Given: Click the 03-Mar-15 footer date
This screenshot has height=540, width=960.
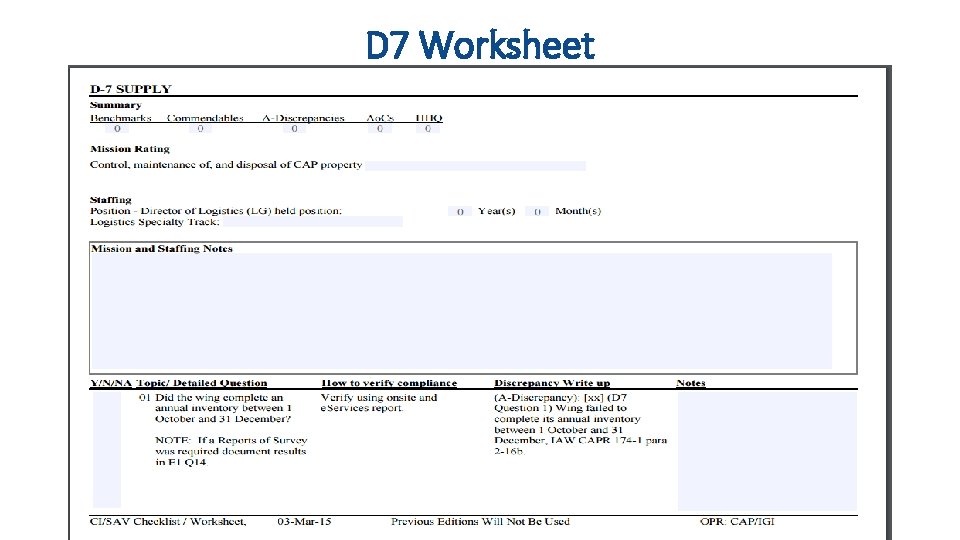Looking at the screenshot, I should click(x=304, y=522).
